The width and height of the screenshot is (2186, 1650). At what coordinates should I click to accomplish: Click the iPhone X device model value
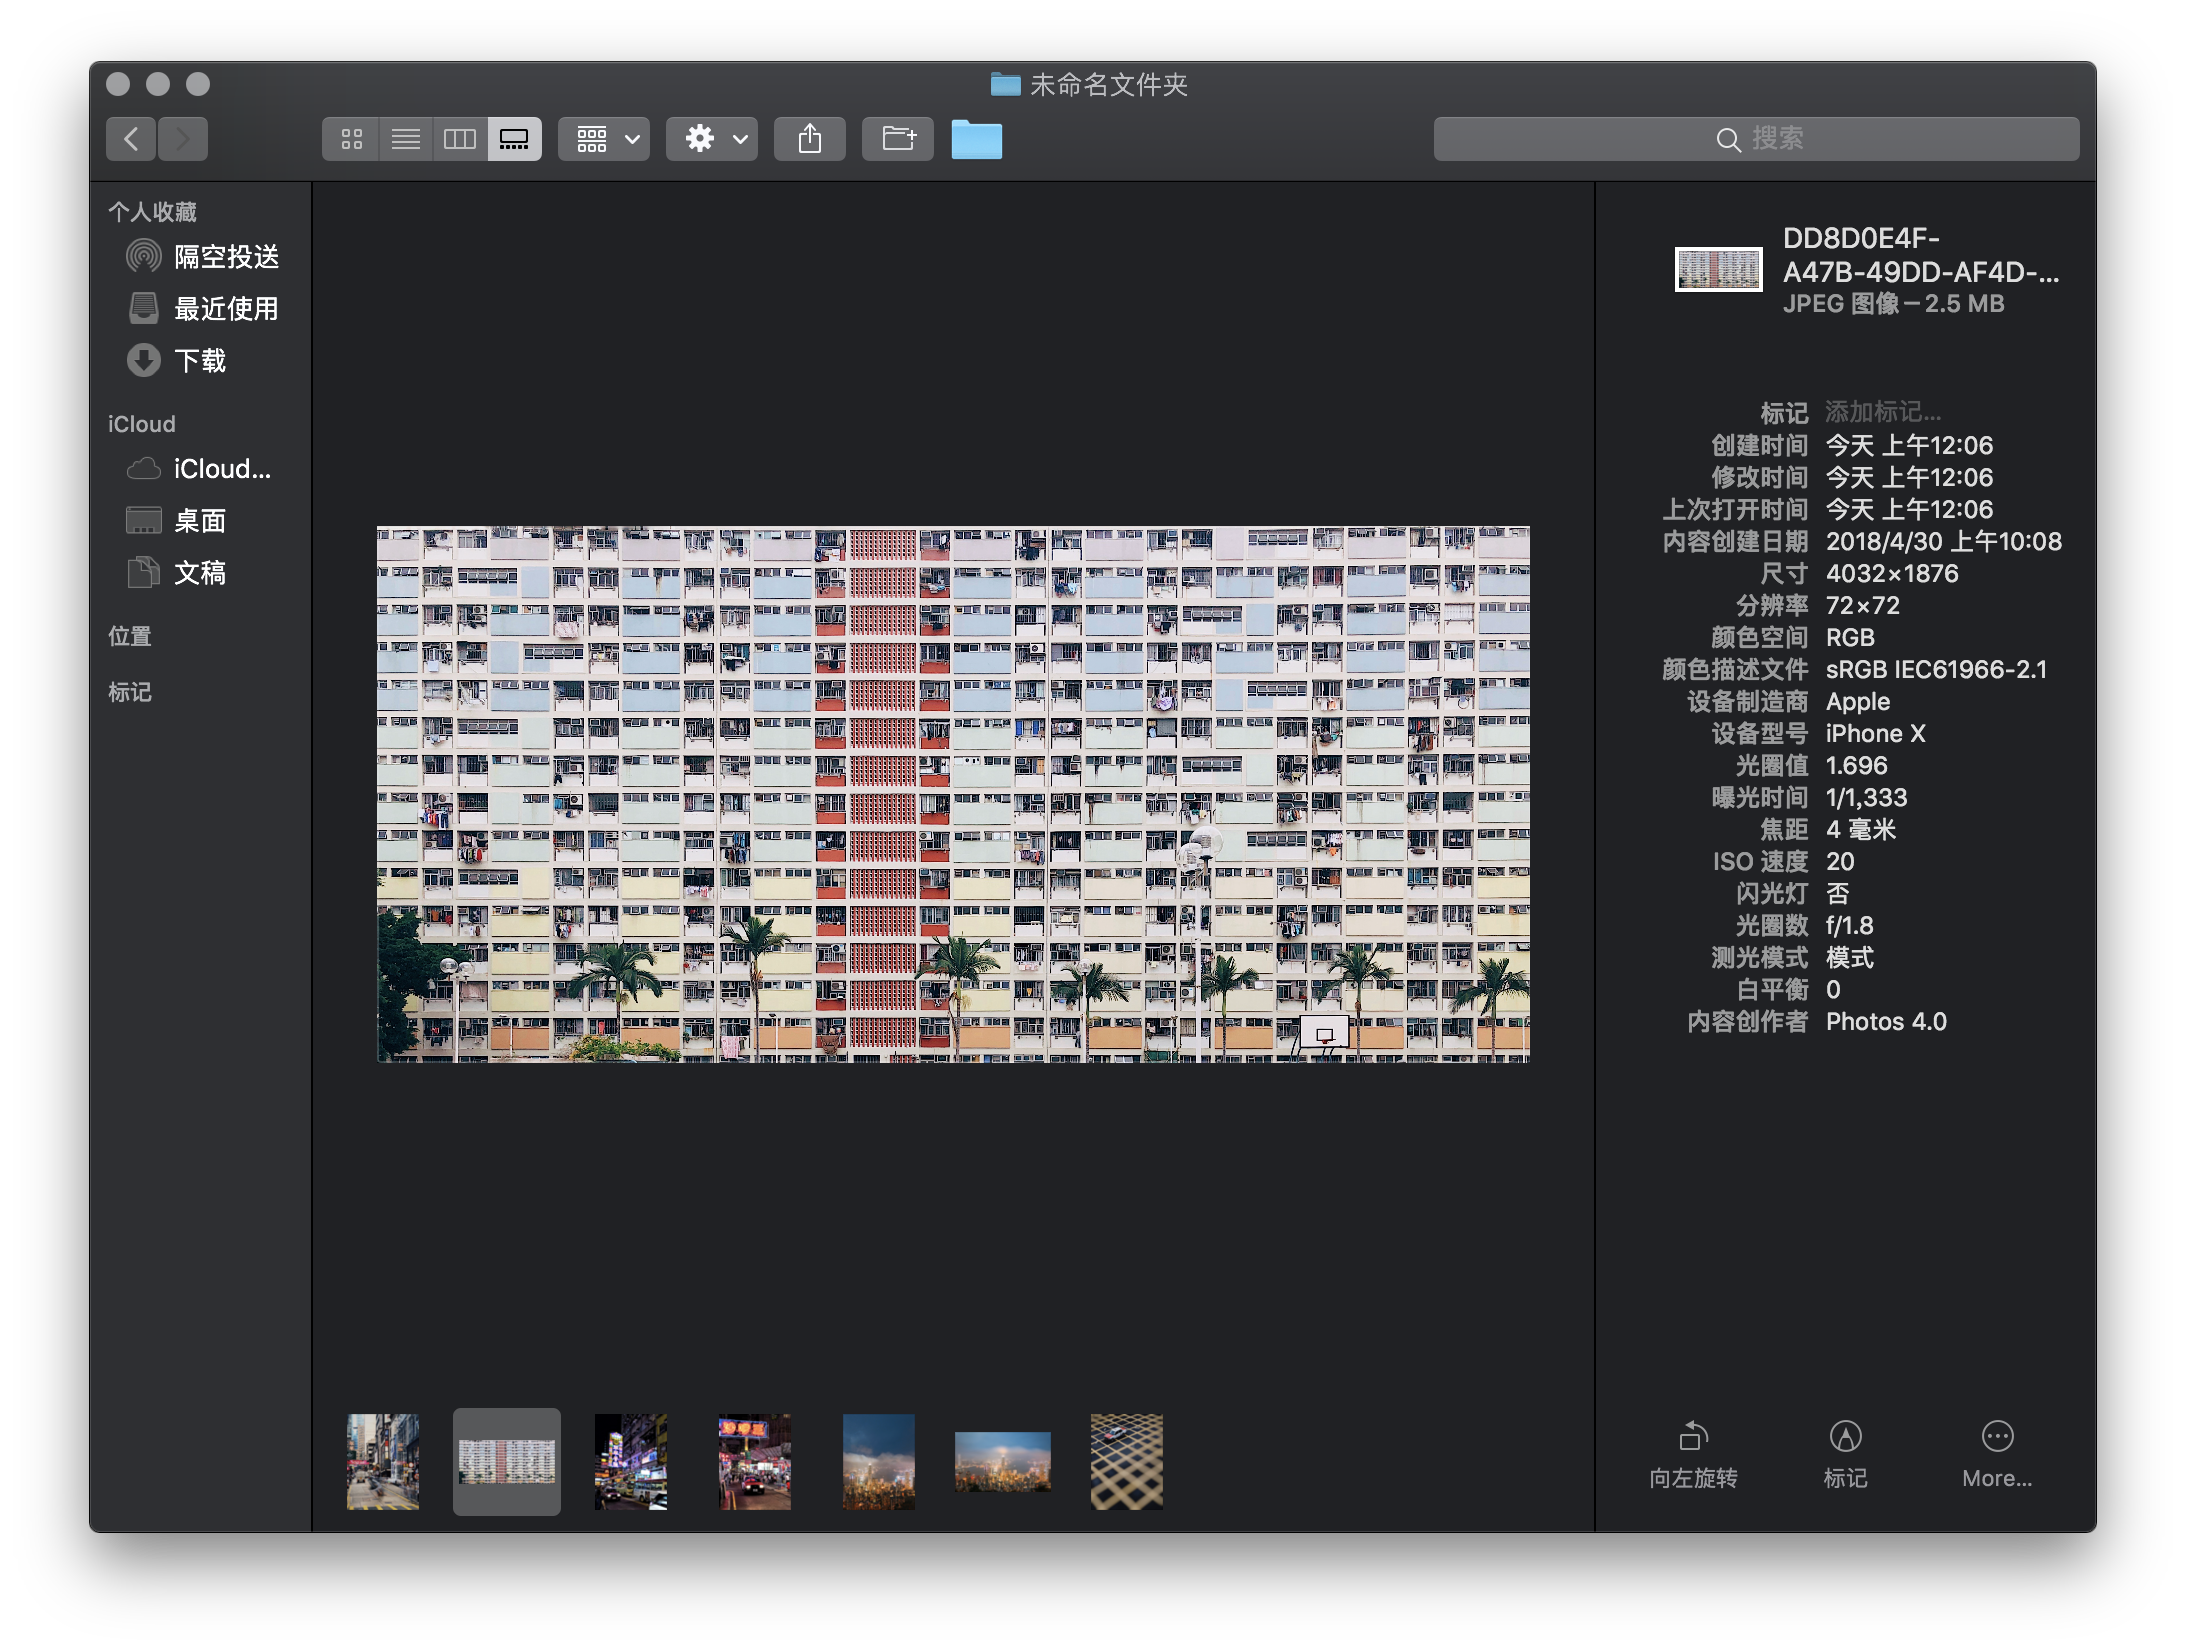tap(1875, 733)
